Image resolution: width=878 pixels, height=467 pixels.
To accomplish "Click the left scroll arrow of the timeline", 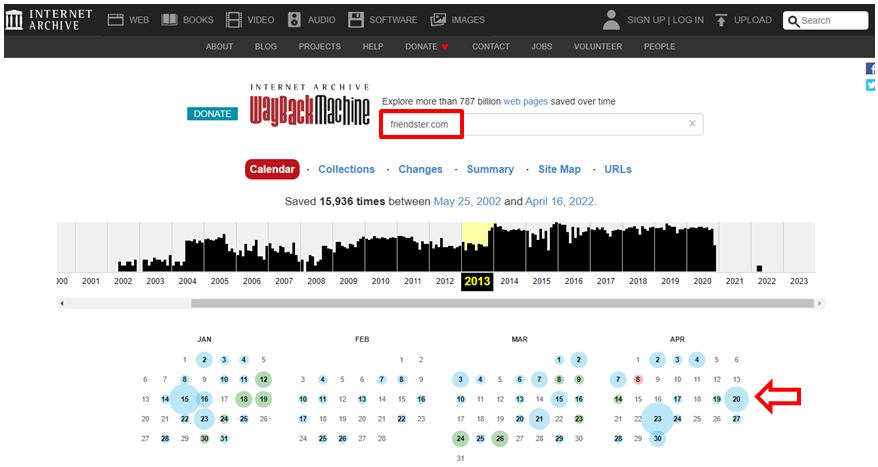I will click(62, 303).
